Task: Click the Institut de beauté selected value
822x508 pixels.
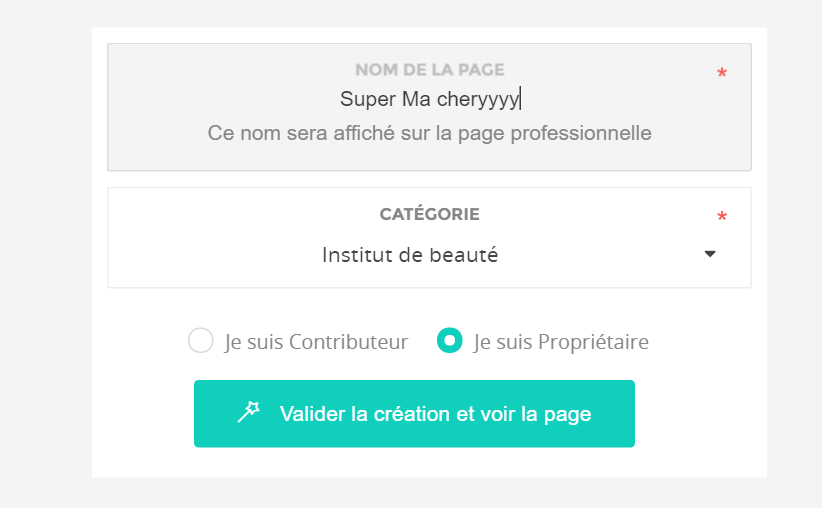Action: pos(410,255)
